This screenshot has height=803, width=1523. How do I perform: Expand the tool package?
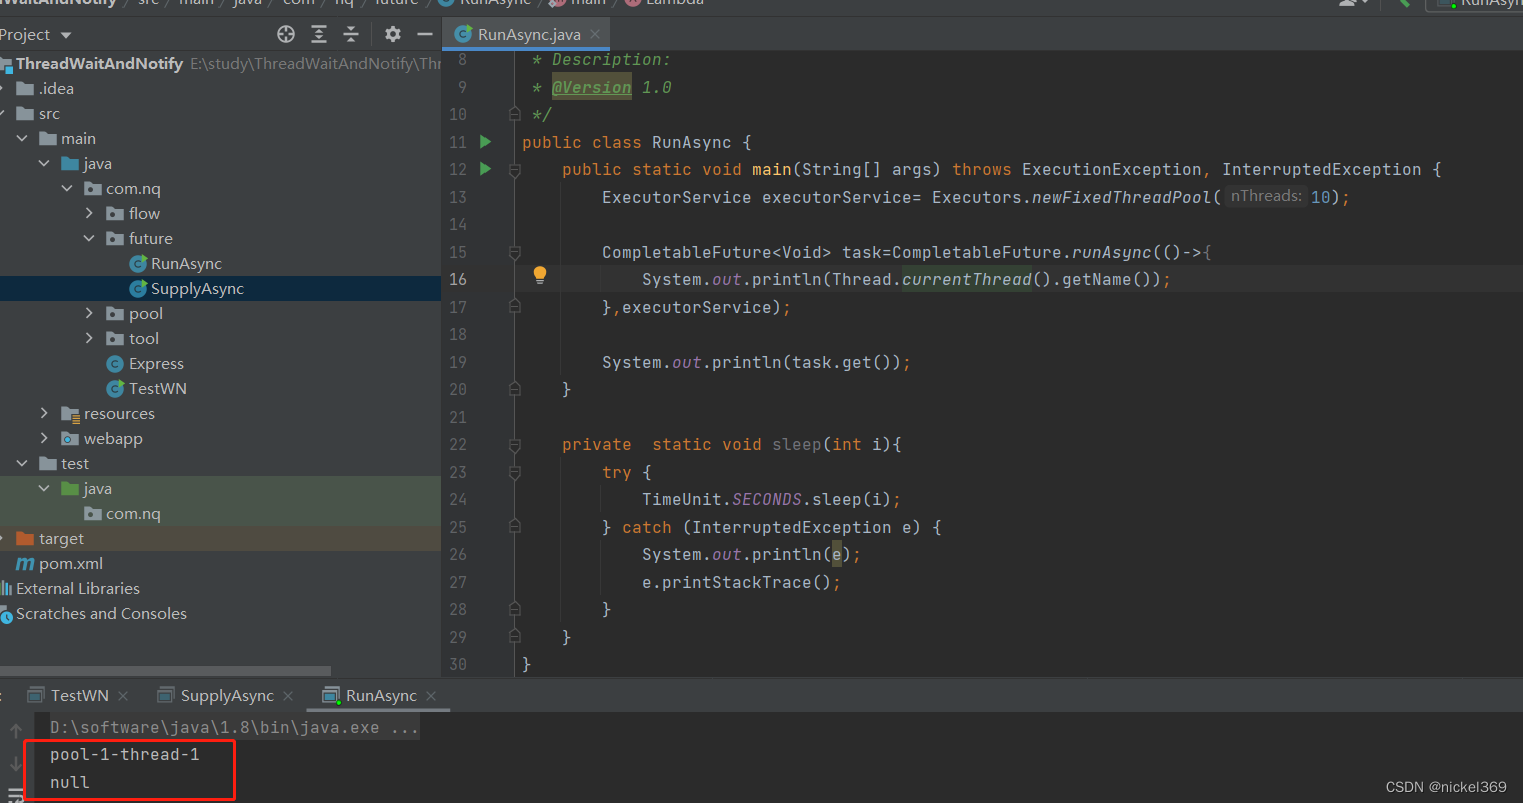(89, 338)
